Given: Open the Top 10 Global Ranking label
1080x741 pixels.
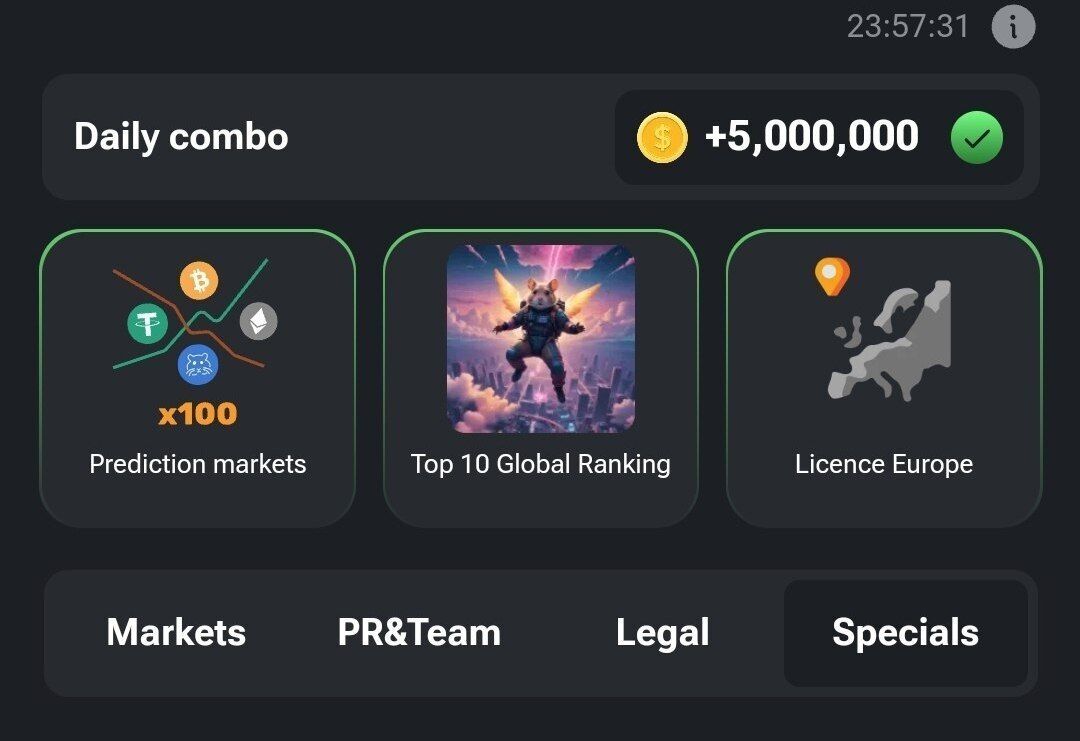Looking at the screenshot, I should coord(540,464).
